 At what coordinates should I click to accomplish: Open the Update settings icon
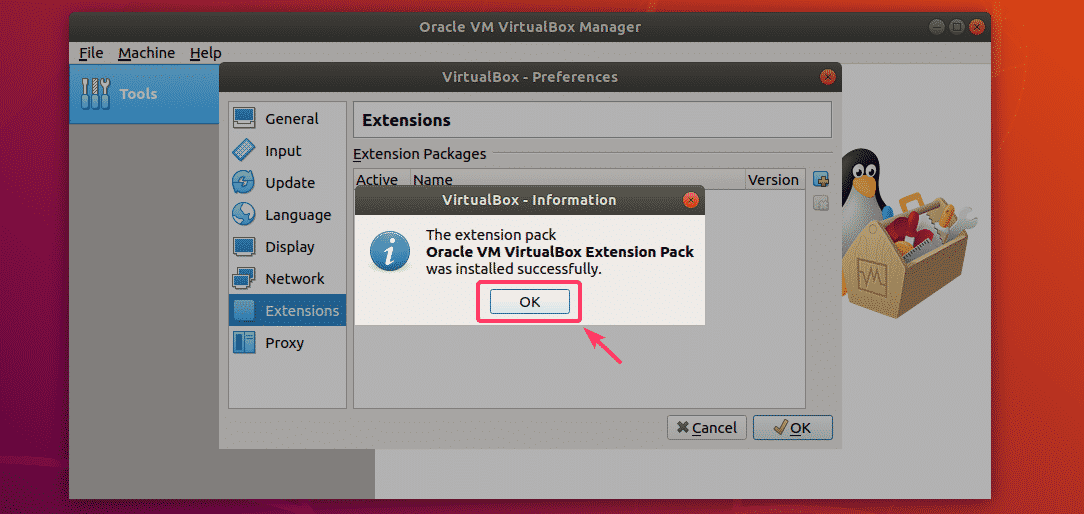244,183
